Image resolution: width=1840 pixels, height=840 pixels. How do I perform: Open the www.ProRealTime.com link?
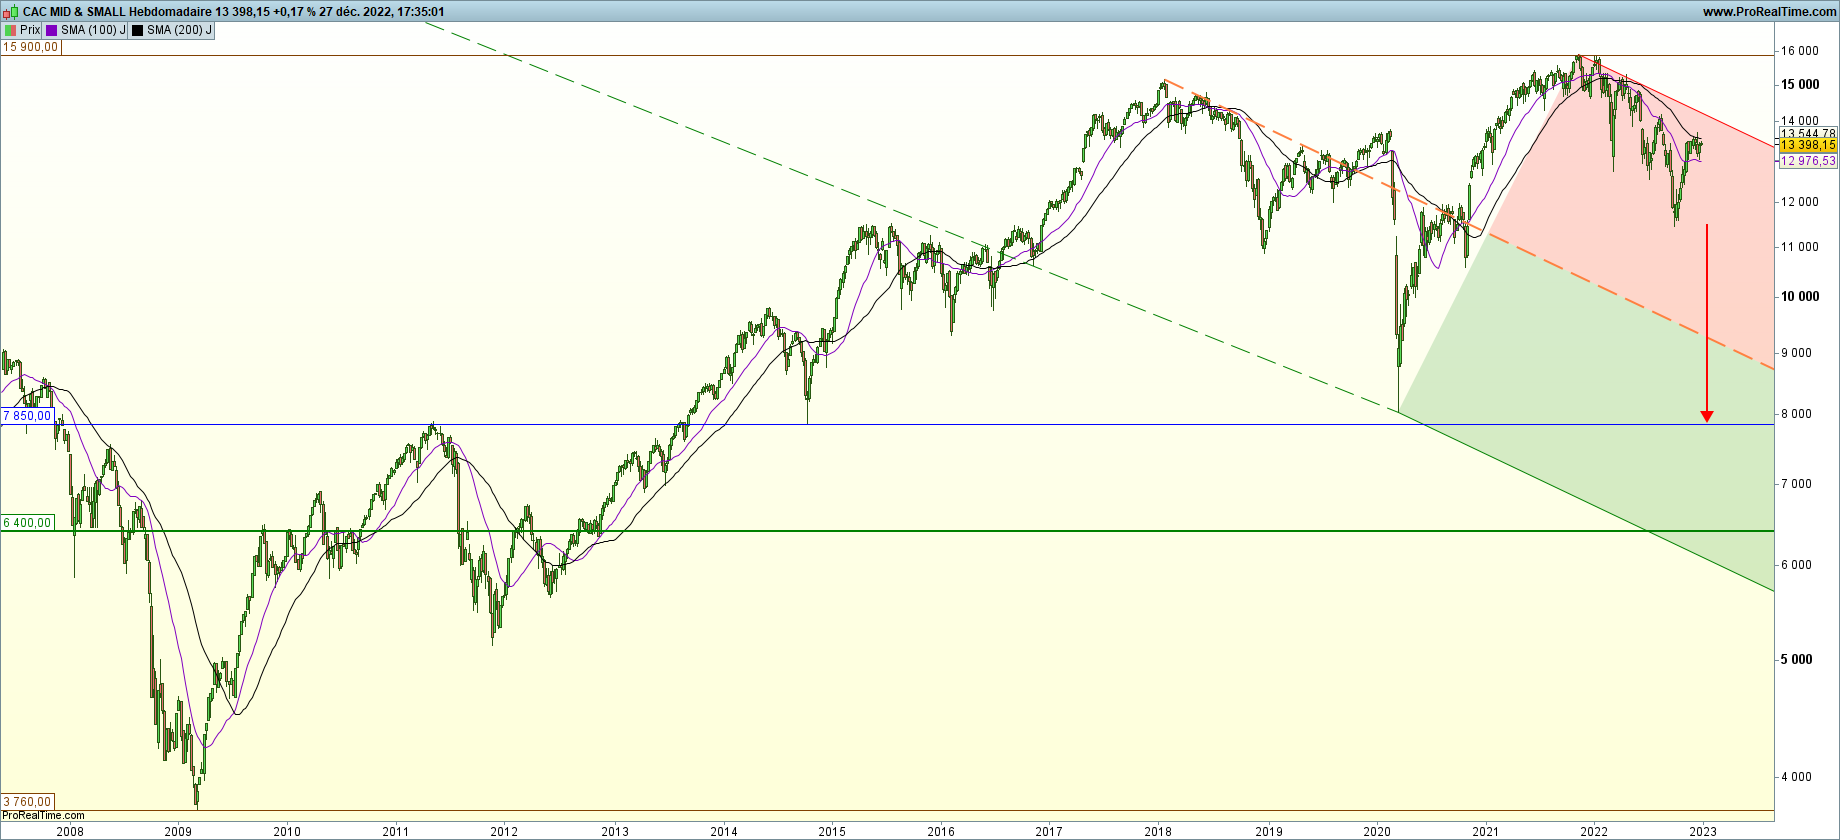click(x=1769, y=12)
